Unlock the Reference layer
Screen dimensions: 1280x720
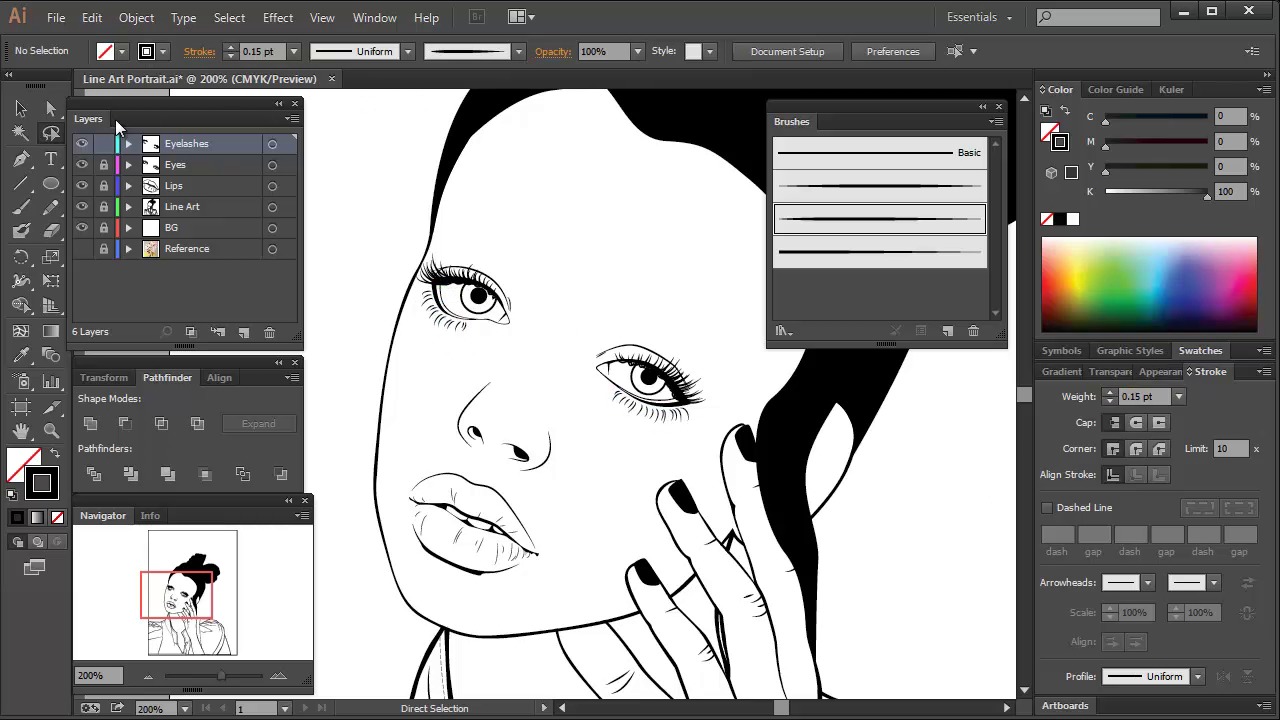tap(104, 249)
